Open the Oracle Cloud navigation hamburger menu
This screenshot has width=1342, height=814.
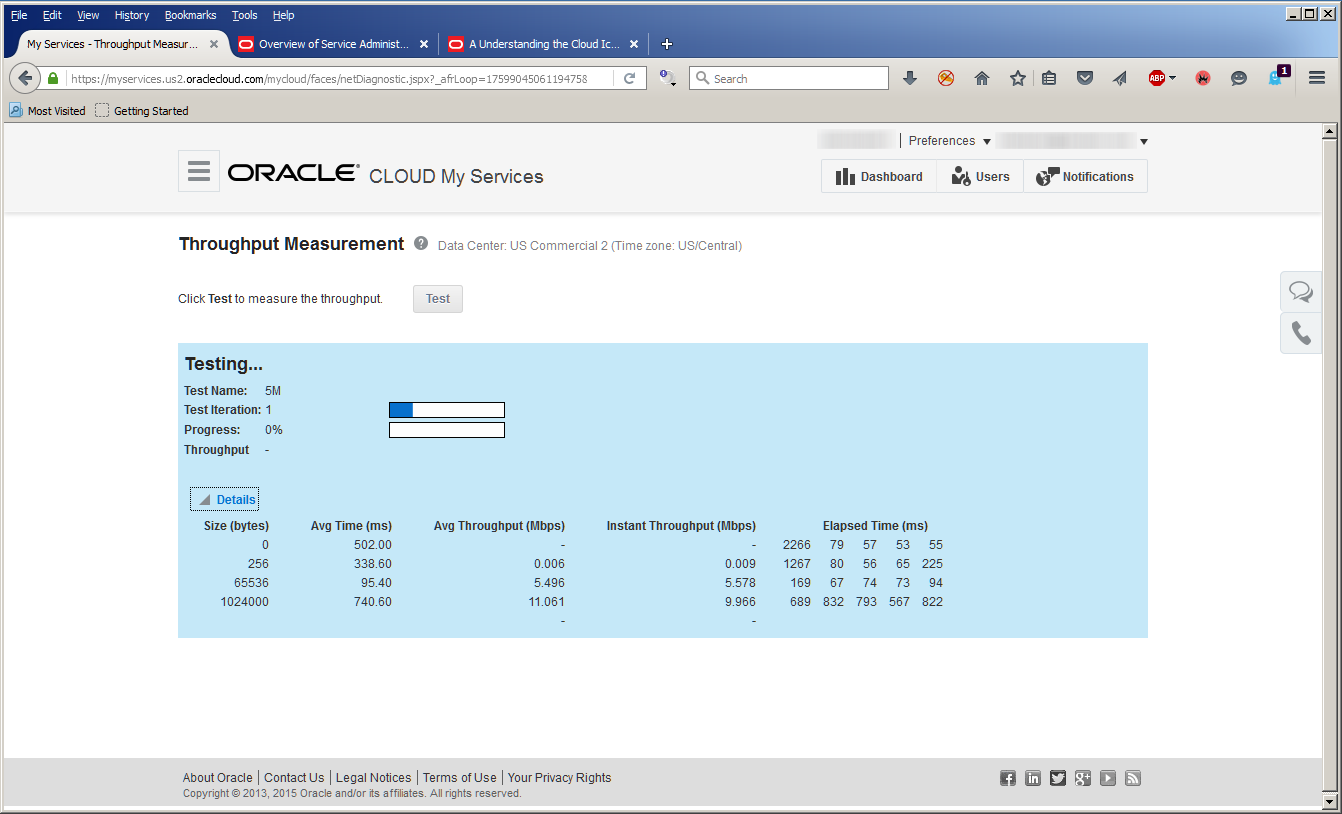point(199,171)
